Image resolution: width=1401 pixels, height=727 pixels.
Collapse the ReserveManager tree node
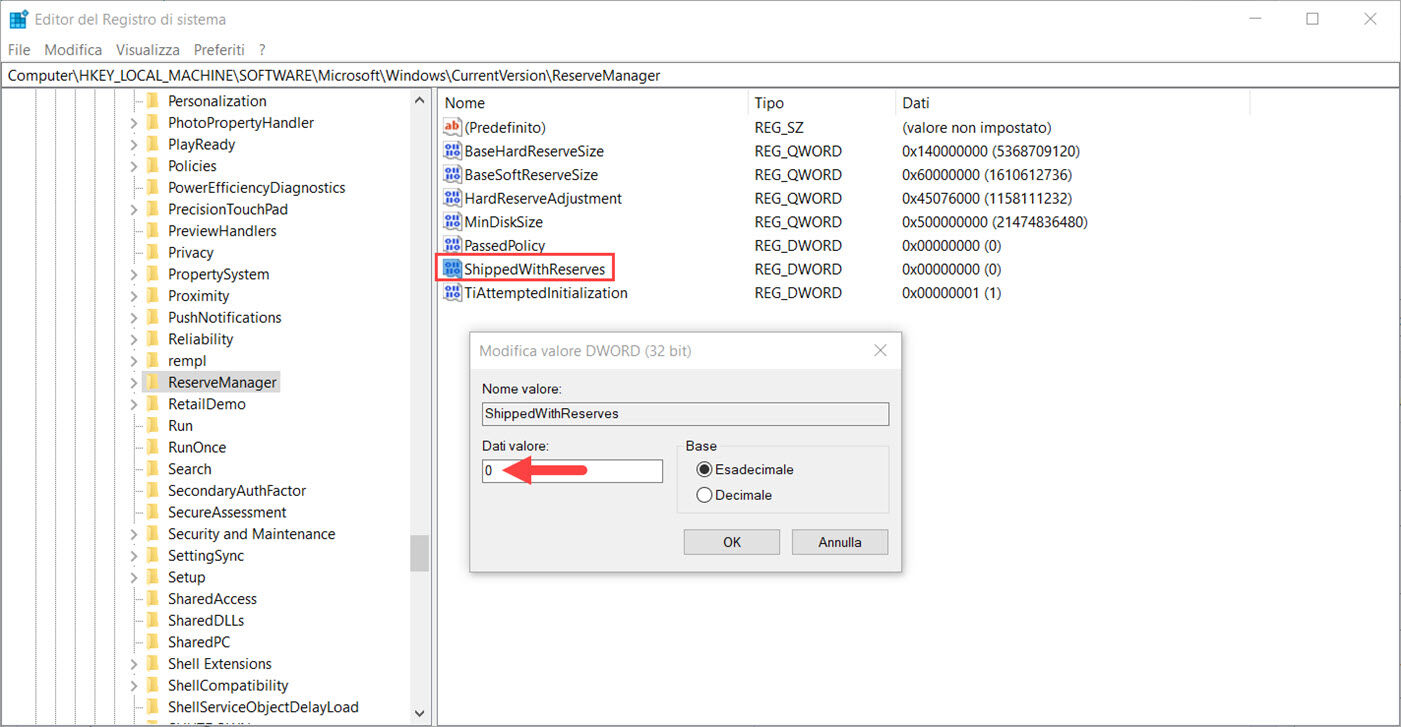tap(132, 381)
